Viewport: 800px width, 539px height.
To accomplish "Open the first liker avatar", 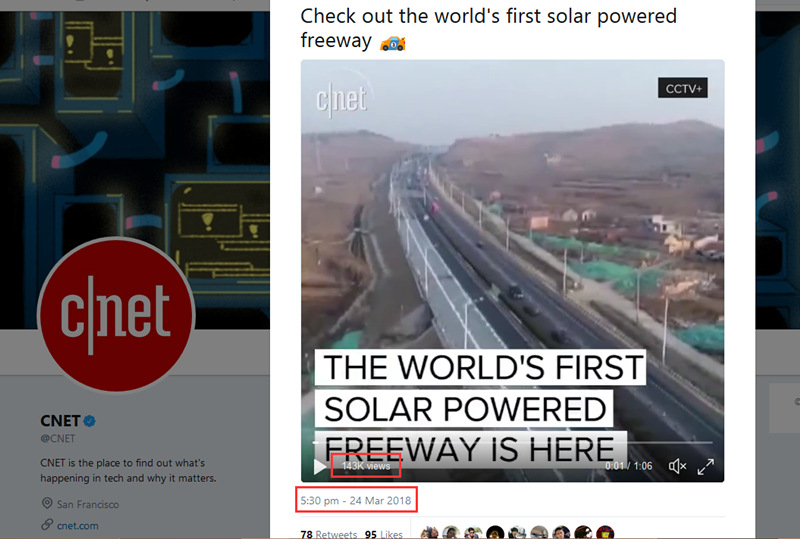I will click(x=430, y=532).
